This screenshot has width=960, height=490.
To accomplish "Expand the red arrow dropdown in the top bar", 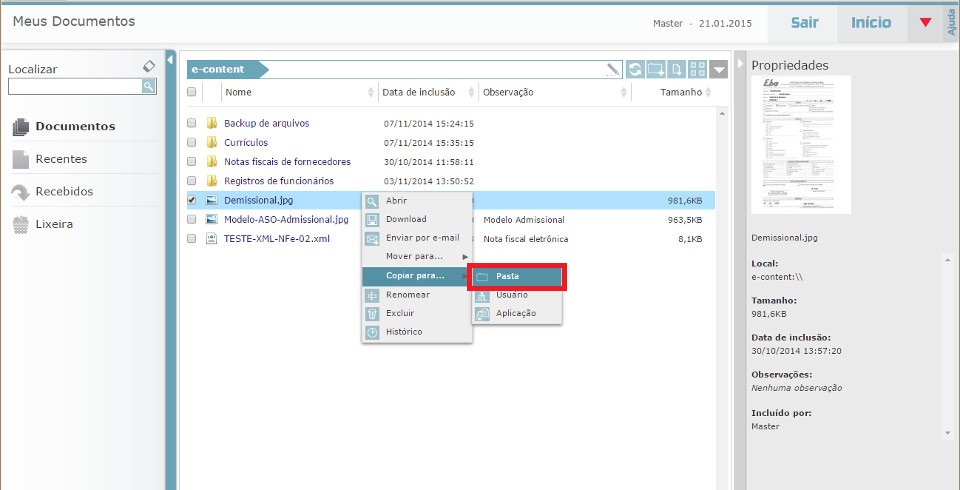I will click(925, 23).
